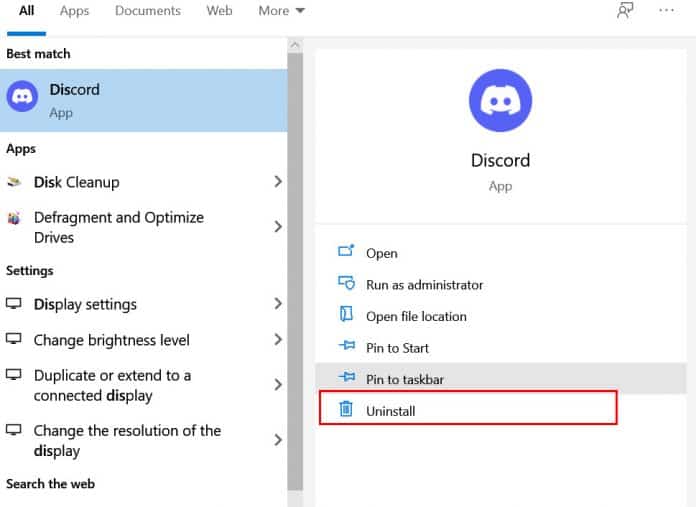Viewport: 696px width, 507px height.
Task: Click the shield icon for Run as administrator
Action: [346, 284]
